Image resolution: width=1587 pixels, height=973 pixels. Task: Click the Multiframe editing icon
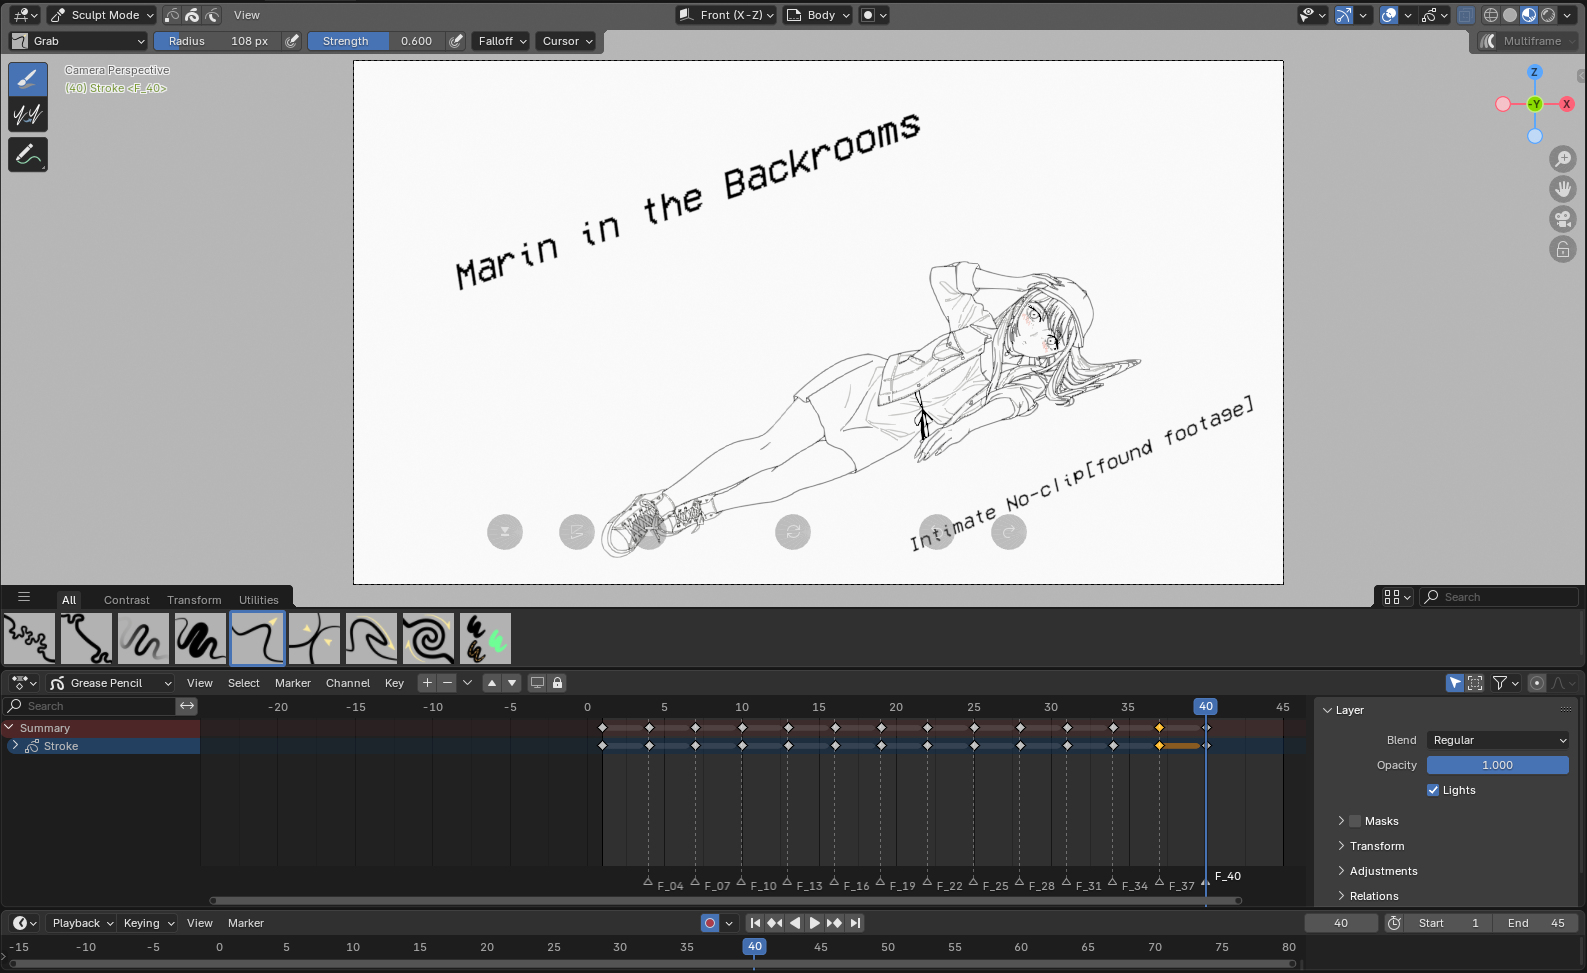click(1488, 41)
